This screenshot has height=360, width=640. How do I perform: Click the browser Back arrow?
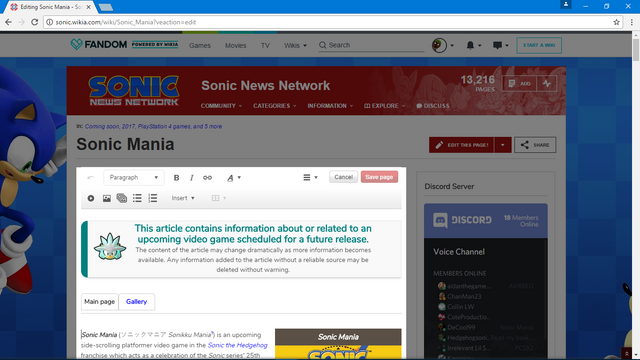8,22
